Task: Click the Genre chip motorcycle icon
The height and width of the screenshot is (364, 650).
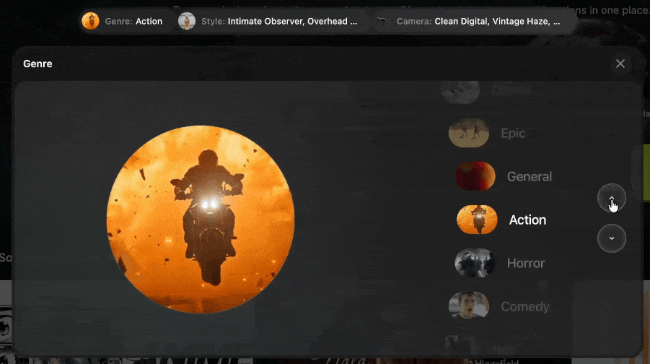Action: 90,21
